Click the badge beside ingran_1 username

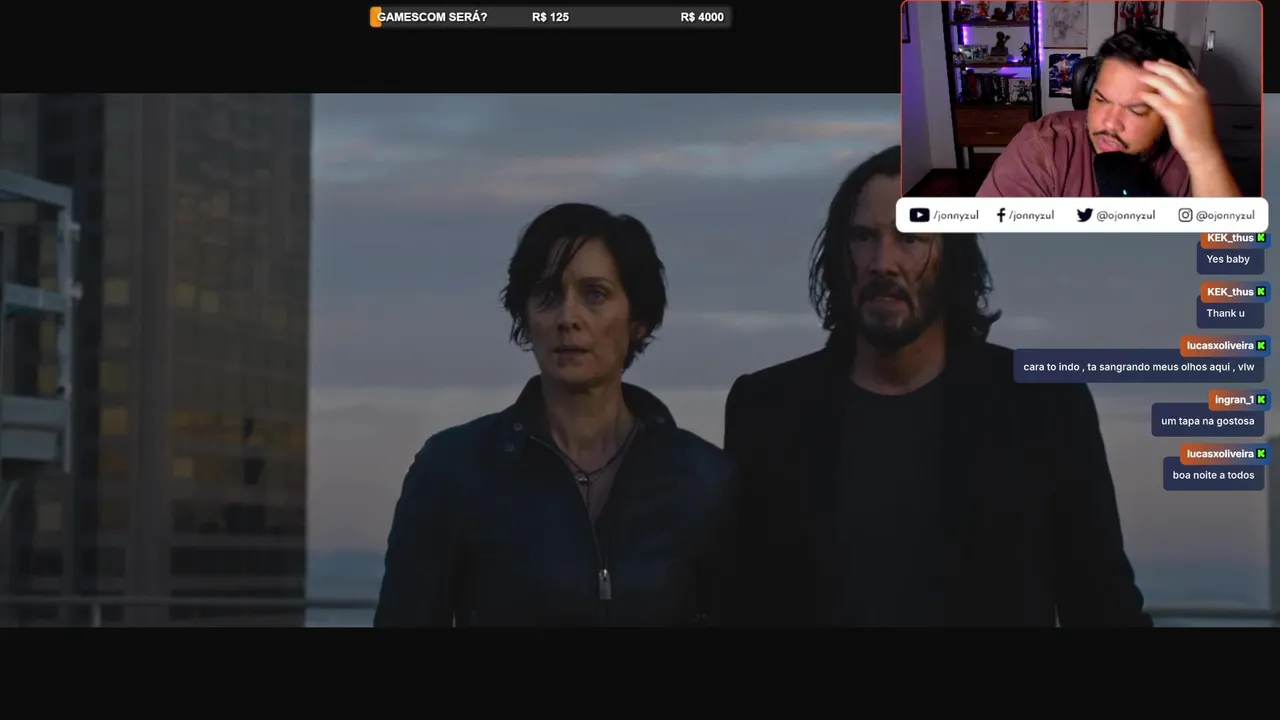coord(1261,400)
